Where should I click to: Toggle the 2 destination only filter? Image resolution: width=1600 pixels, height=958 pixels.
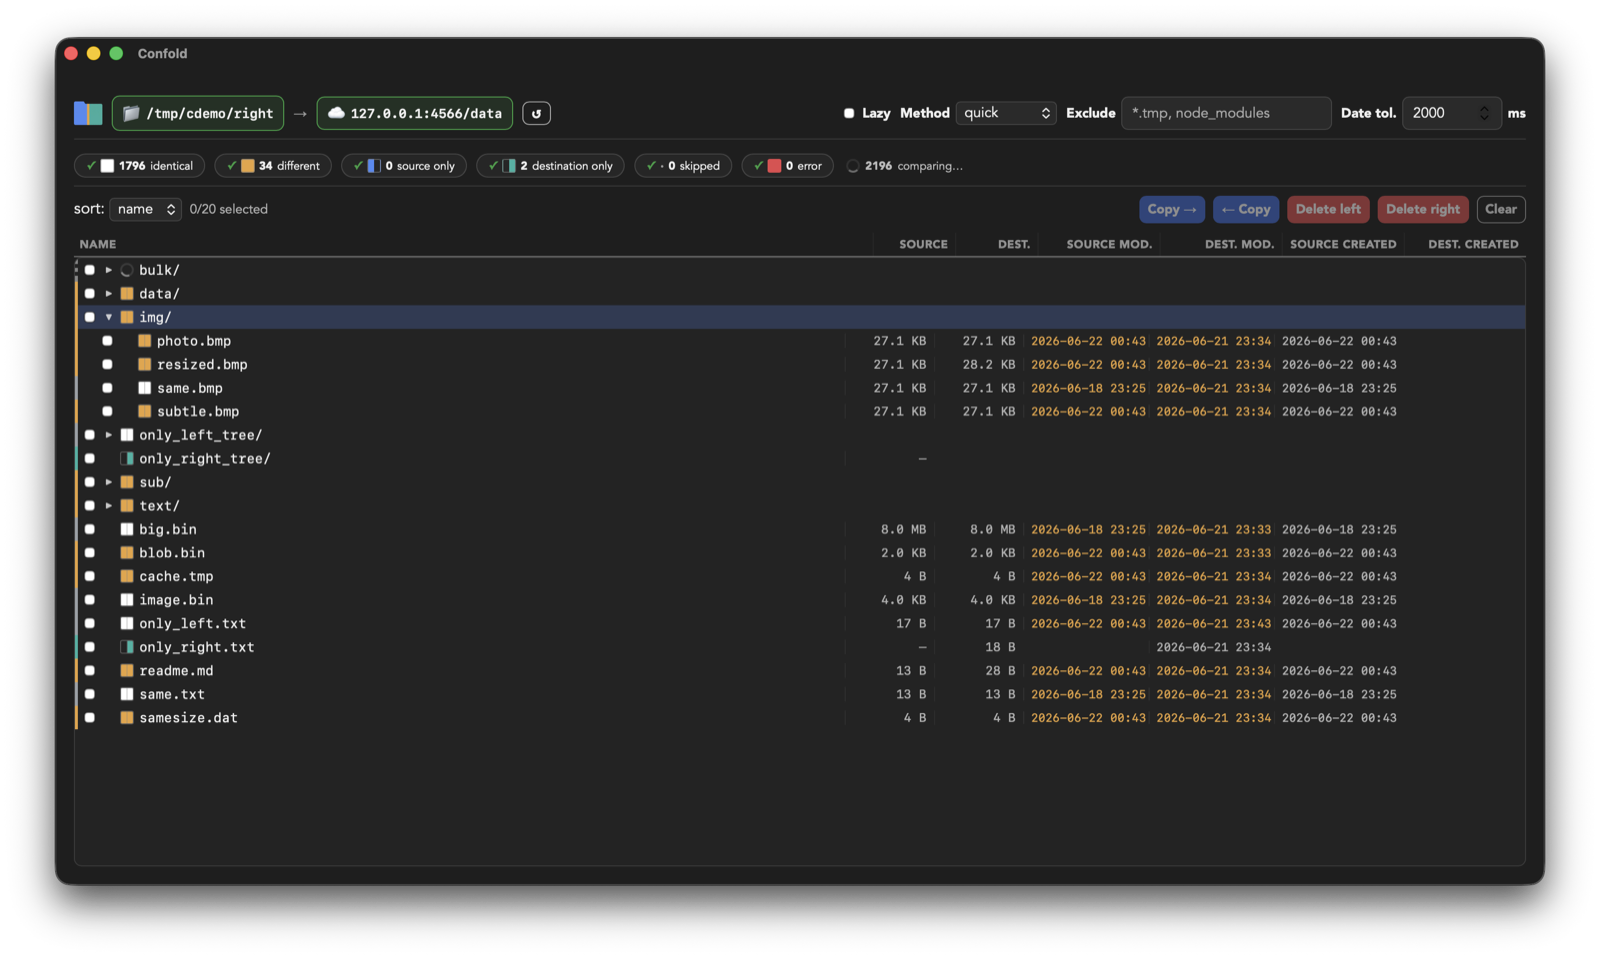click(551, 166)
